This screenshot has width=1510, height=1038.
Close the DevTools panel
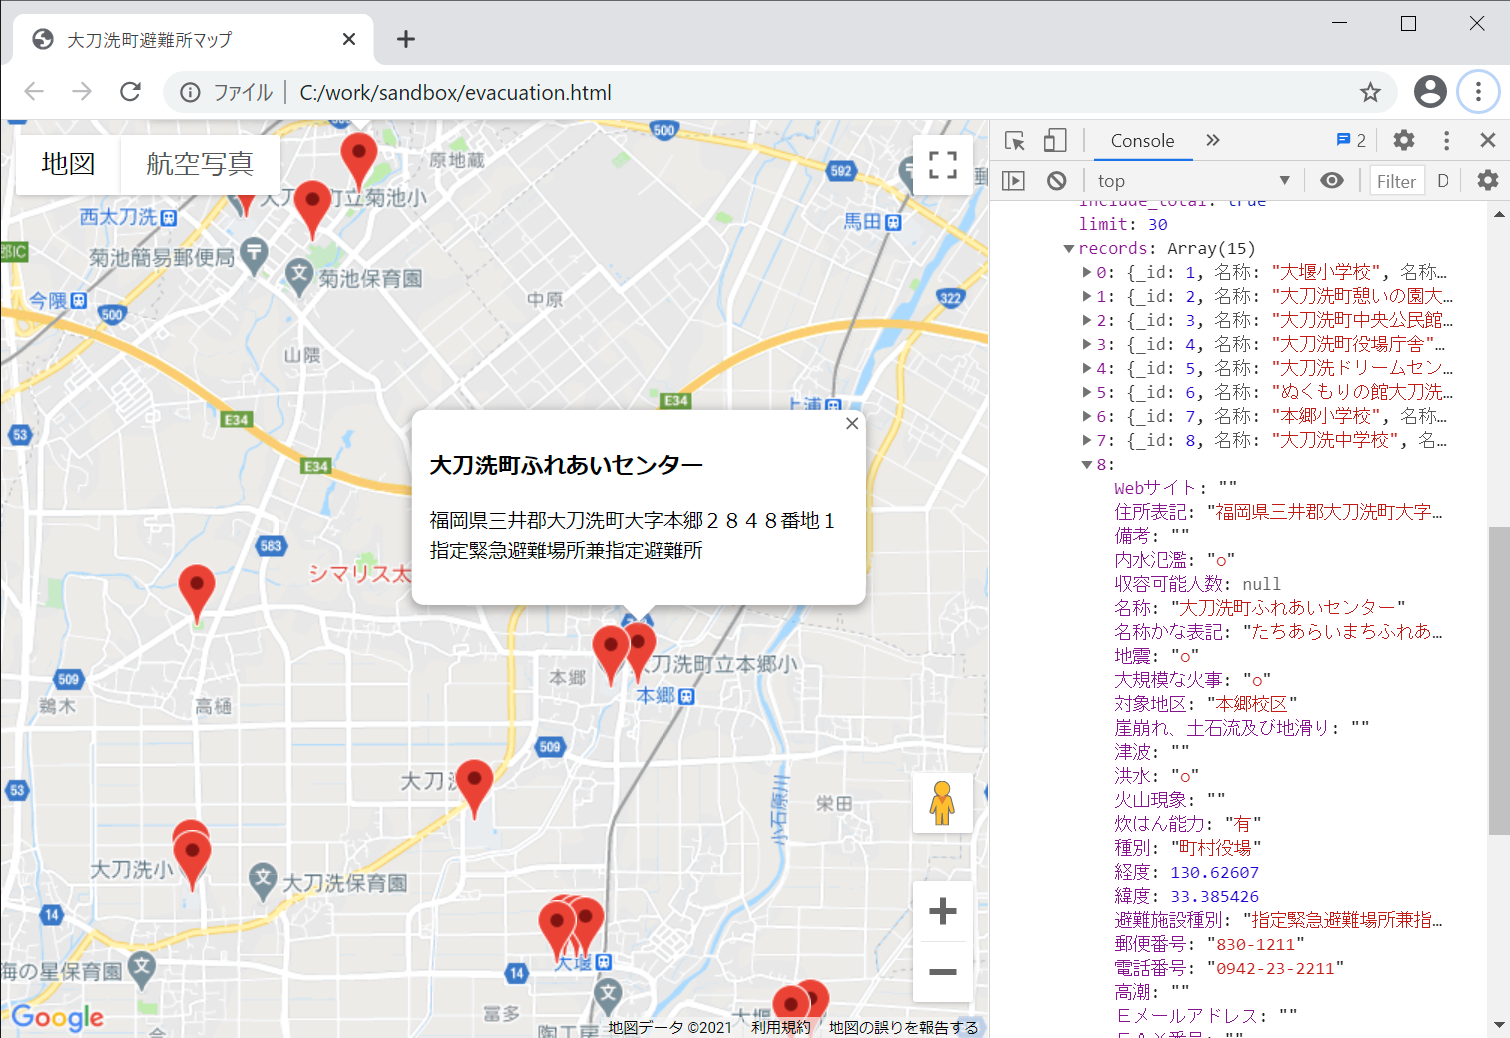point(1488,141)
